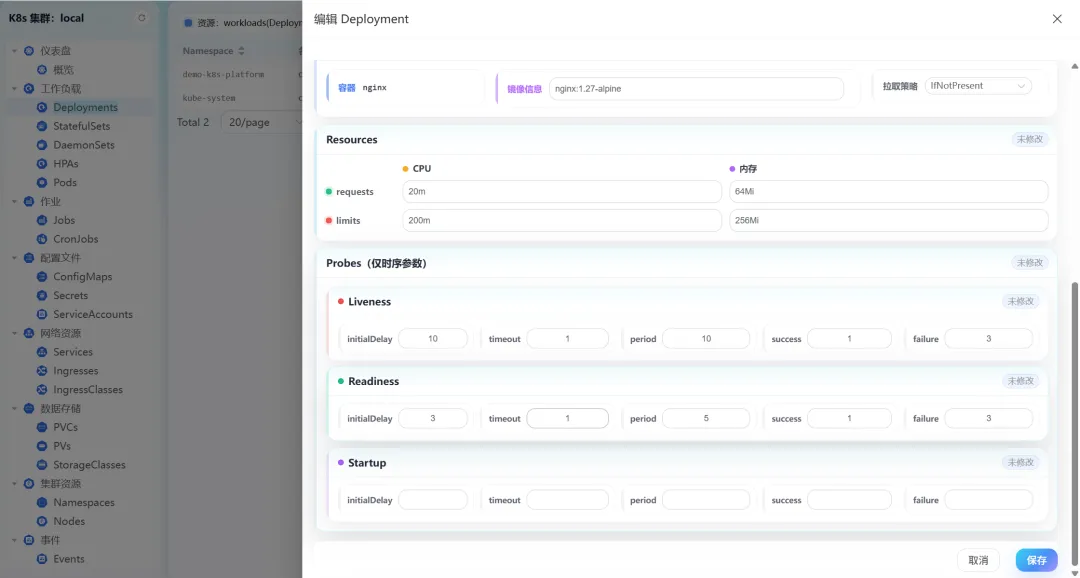Click the Liveness initialDelay field
Image resolution: width=1080 pixels, height=578 pixels.
pyautogui.click(x=433, y=339)
